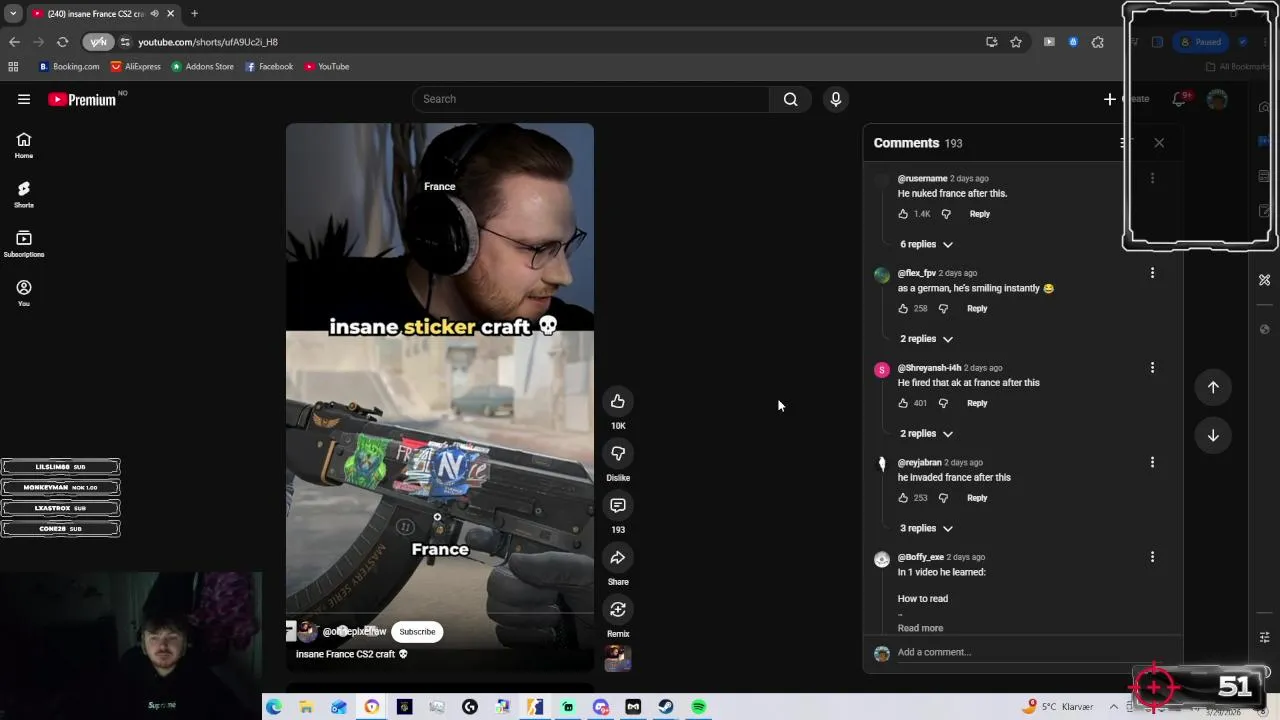Go to YouTube Premium home via logo

click(82, 99)
